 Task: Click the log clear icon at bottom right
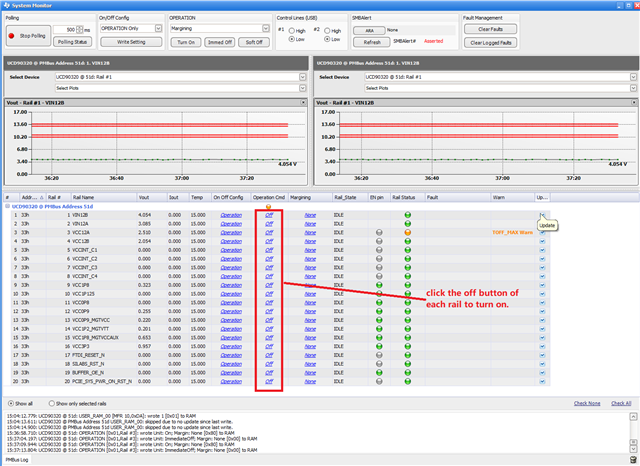point(633,460)
